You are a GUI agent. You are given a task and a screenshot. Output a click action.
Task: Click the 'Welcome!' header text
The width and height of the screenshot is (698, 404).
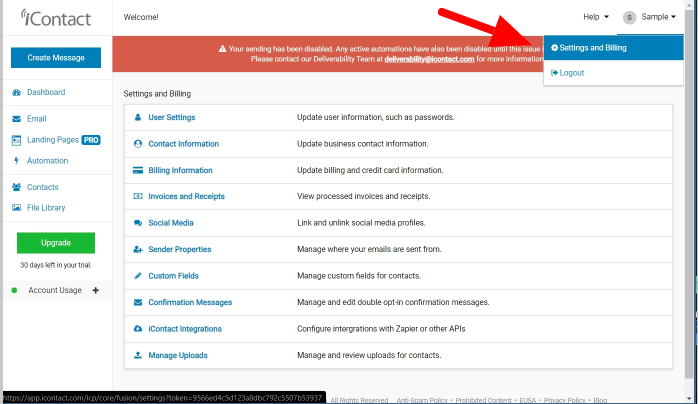click(x=141, y=17)
